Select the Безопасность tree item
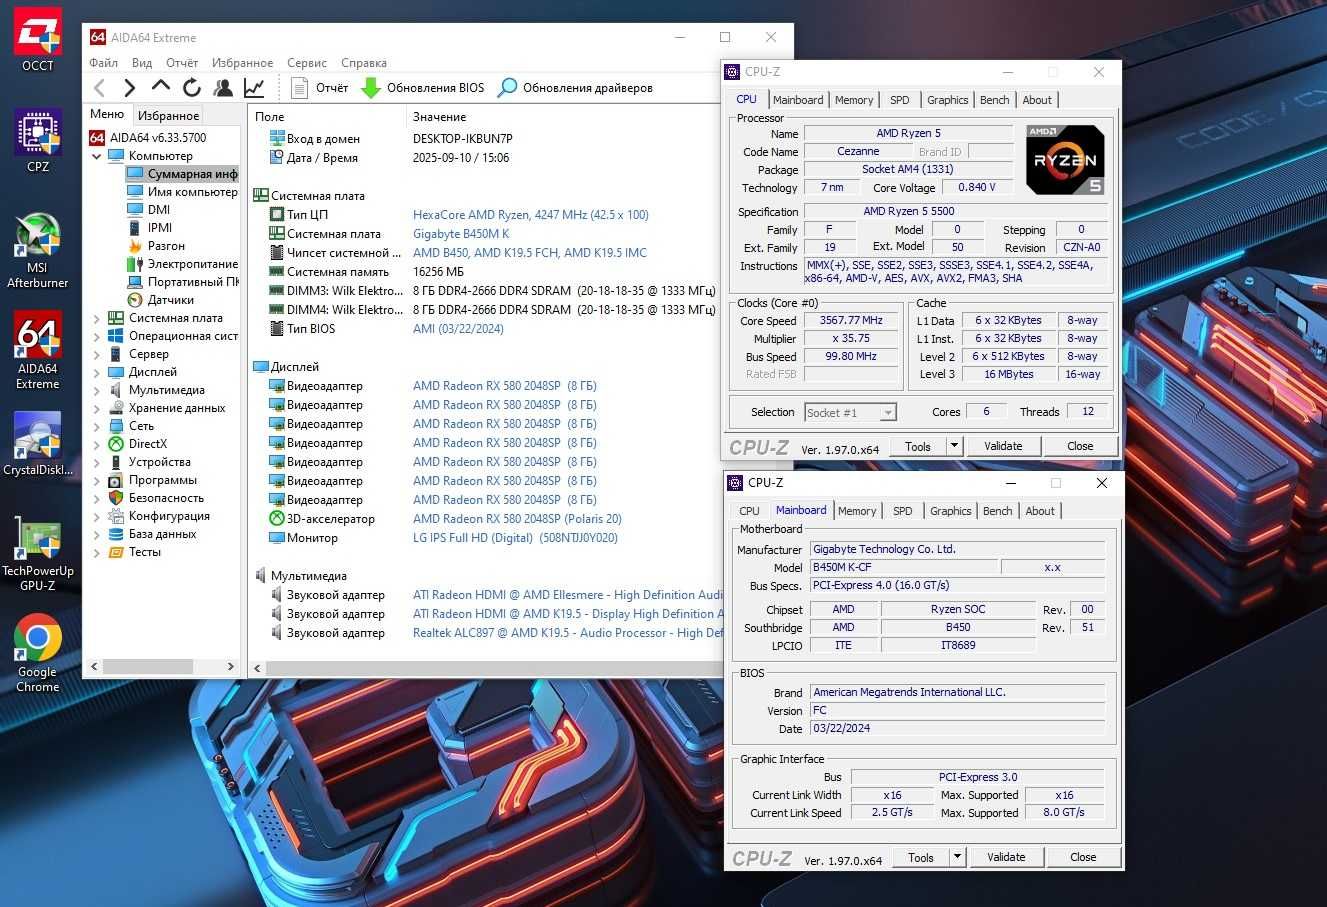 point(166,498)
